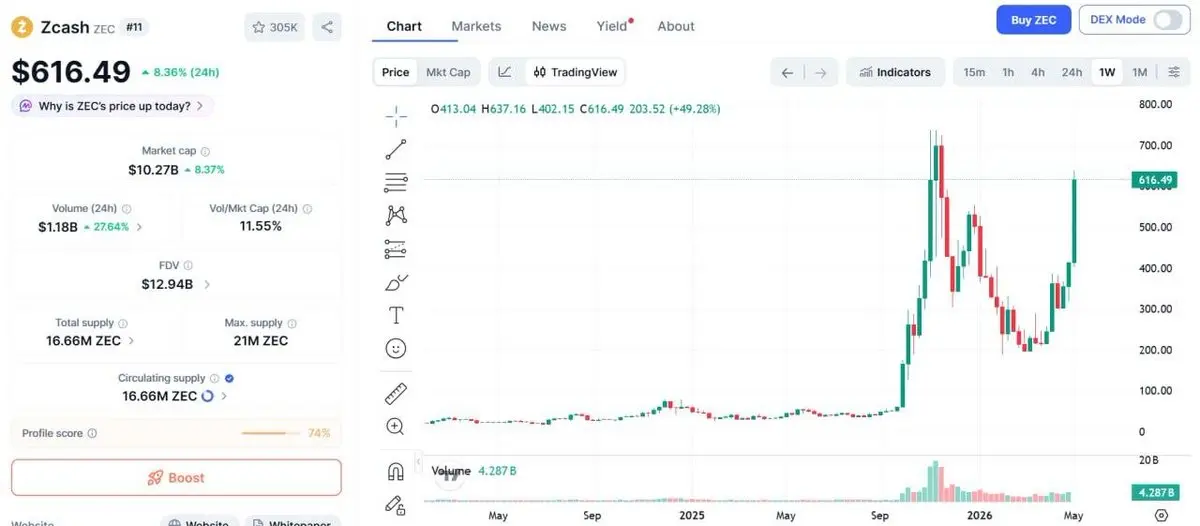Click info icon beside Vol/Mkt Cap (24h)
This screenshot has height=526, width=1200.
coord(307,209)
